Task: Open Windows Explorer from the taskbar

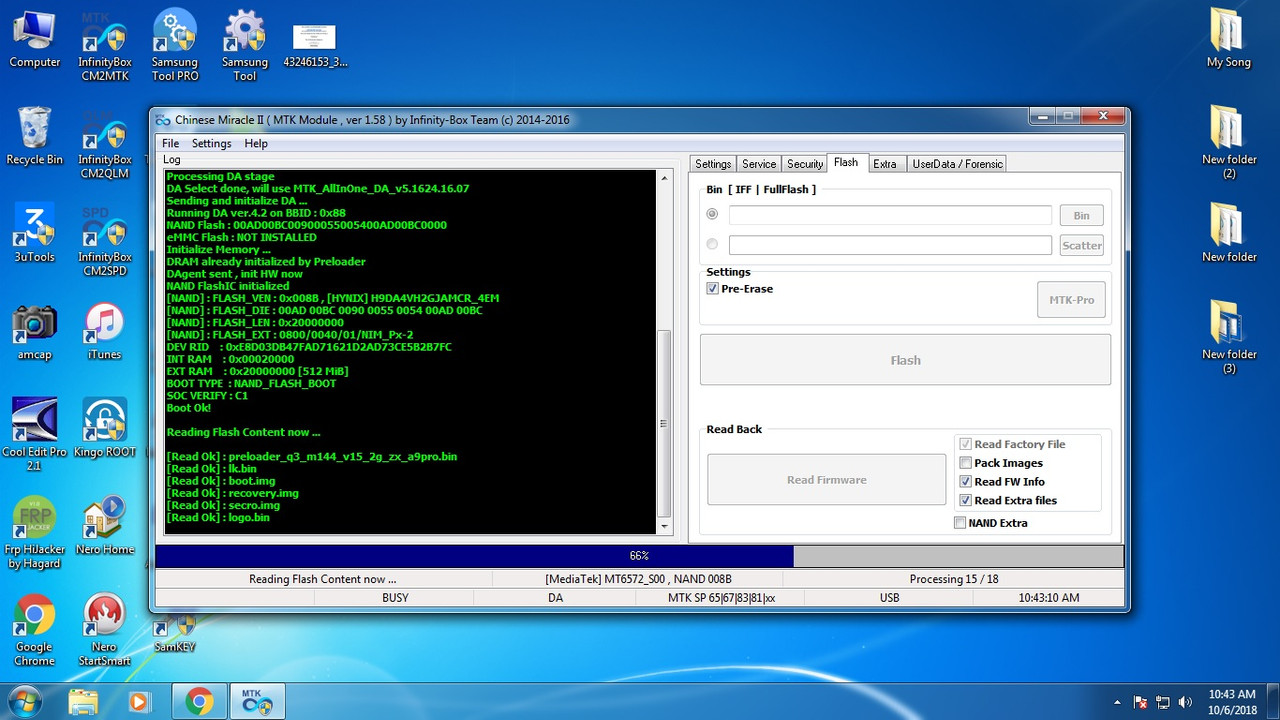Action: (x=83, y=702)
